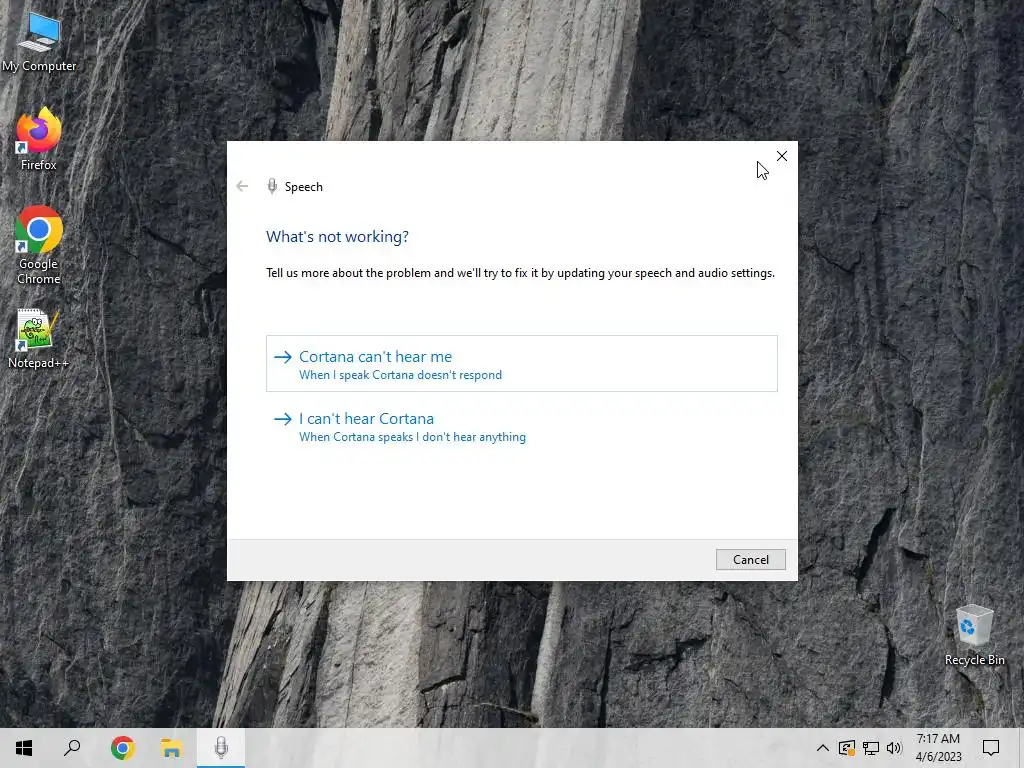Click the Speech microphone icon in dialog header
Screen dimensions: 1024x768
[272, 187]
